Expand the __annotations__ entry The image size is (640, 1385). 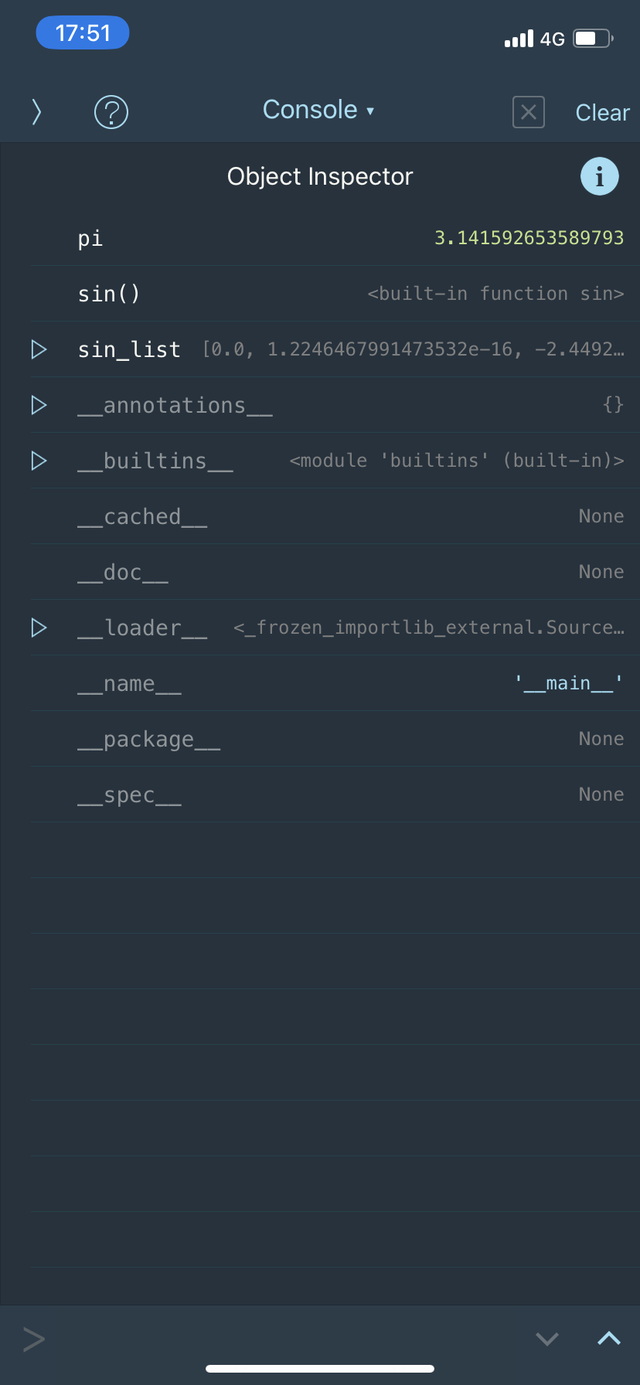click(x=39, y=405)
